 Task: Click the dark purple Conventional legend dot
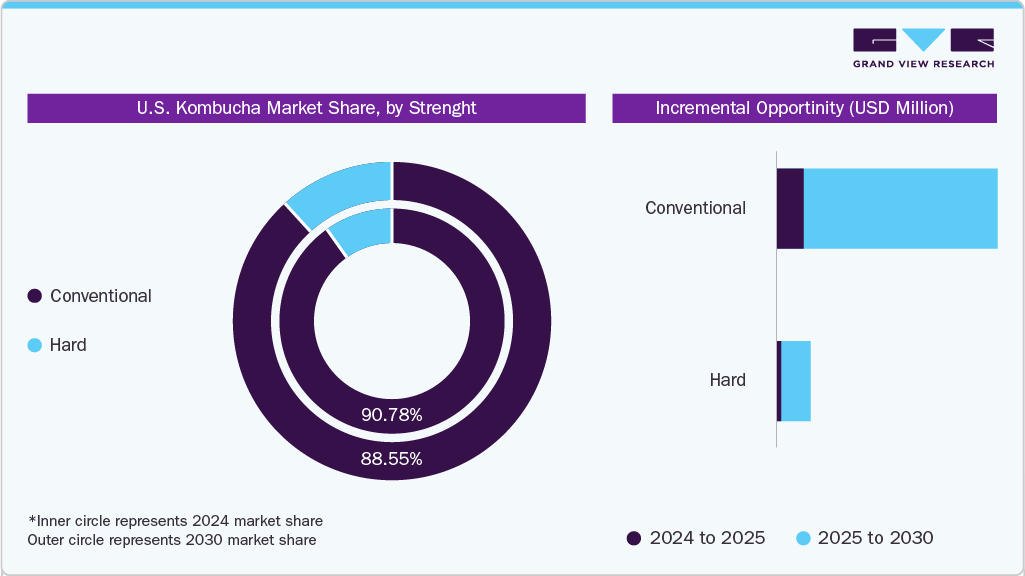click(x=35, y=296)
